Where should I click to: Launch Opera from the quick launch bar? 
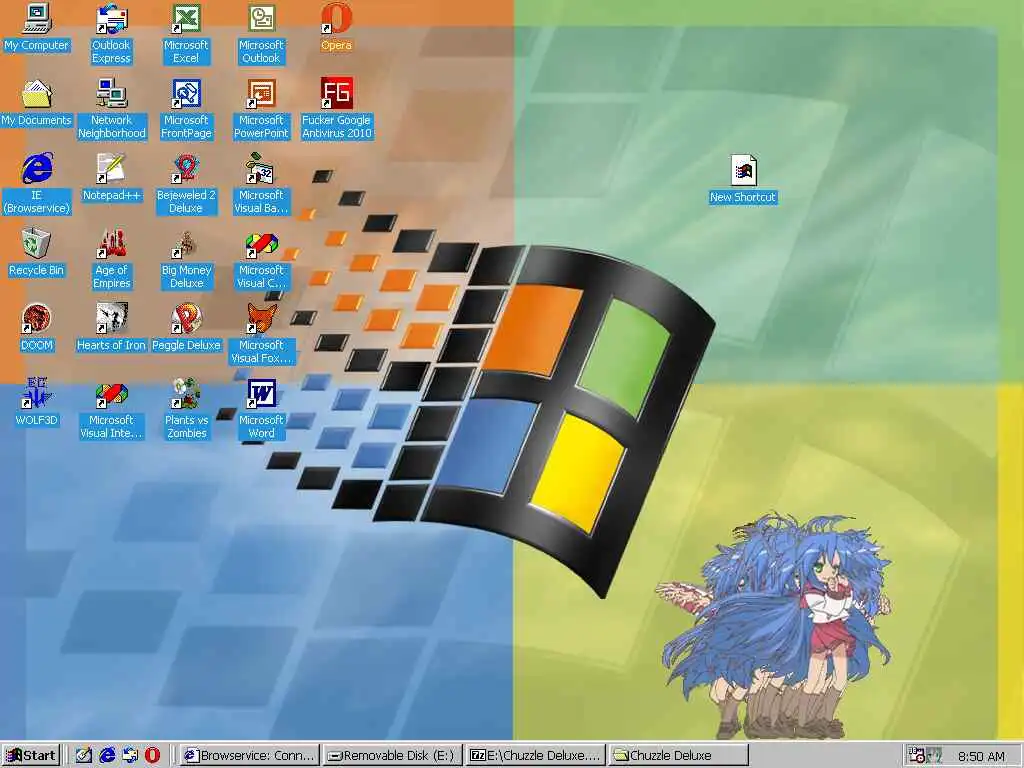[152, 756]
